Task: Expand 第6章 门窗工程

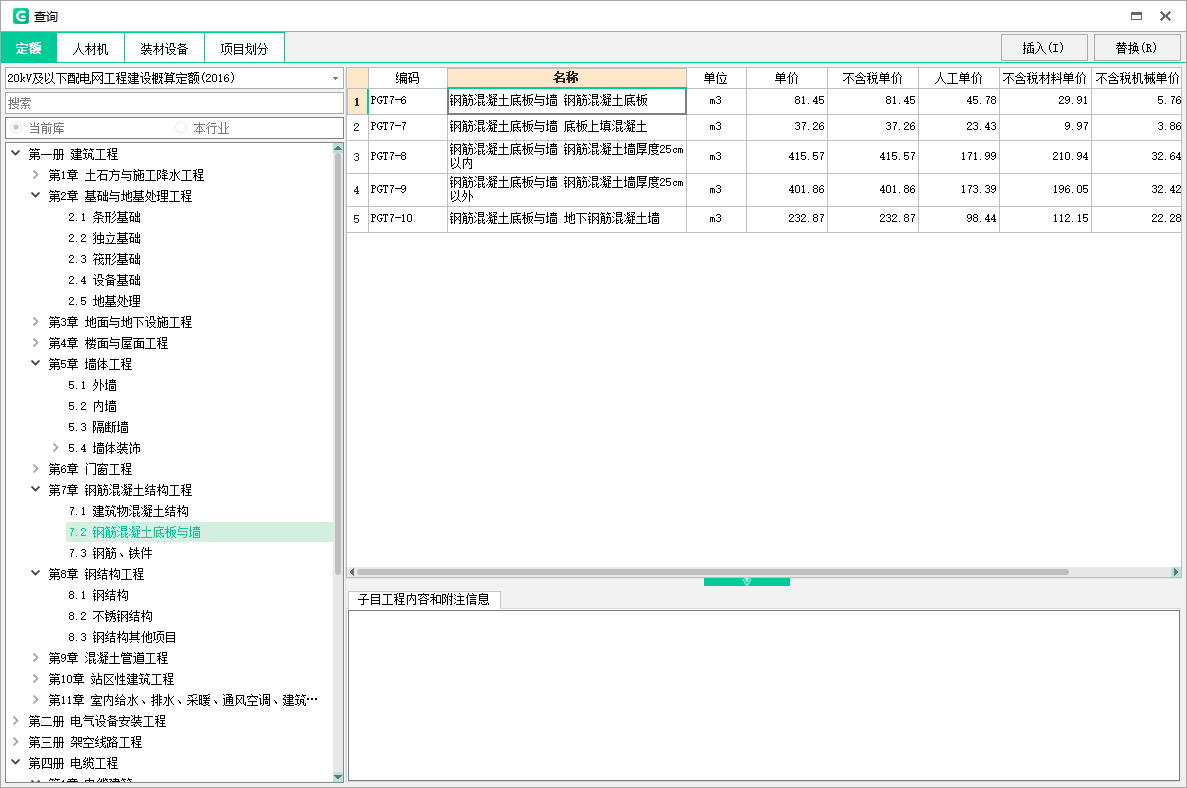Action: coord(36,469)
